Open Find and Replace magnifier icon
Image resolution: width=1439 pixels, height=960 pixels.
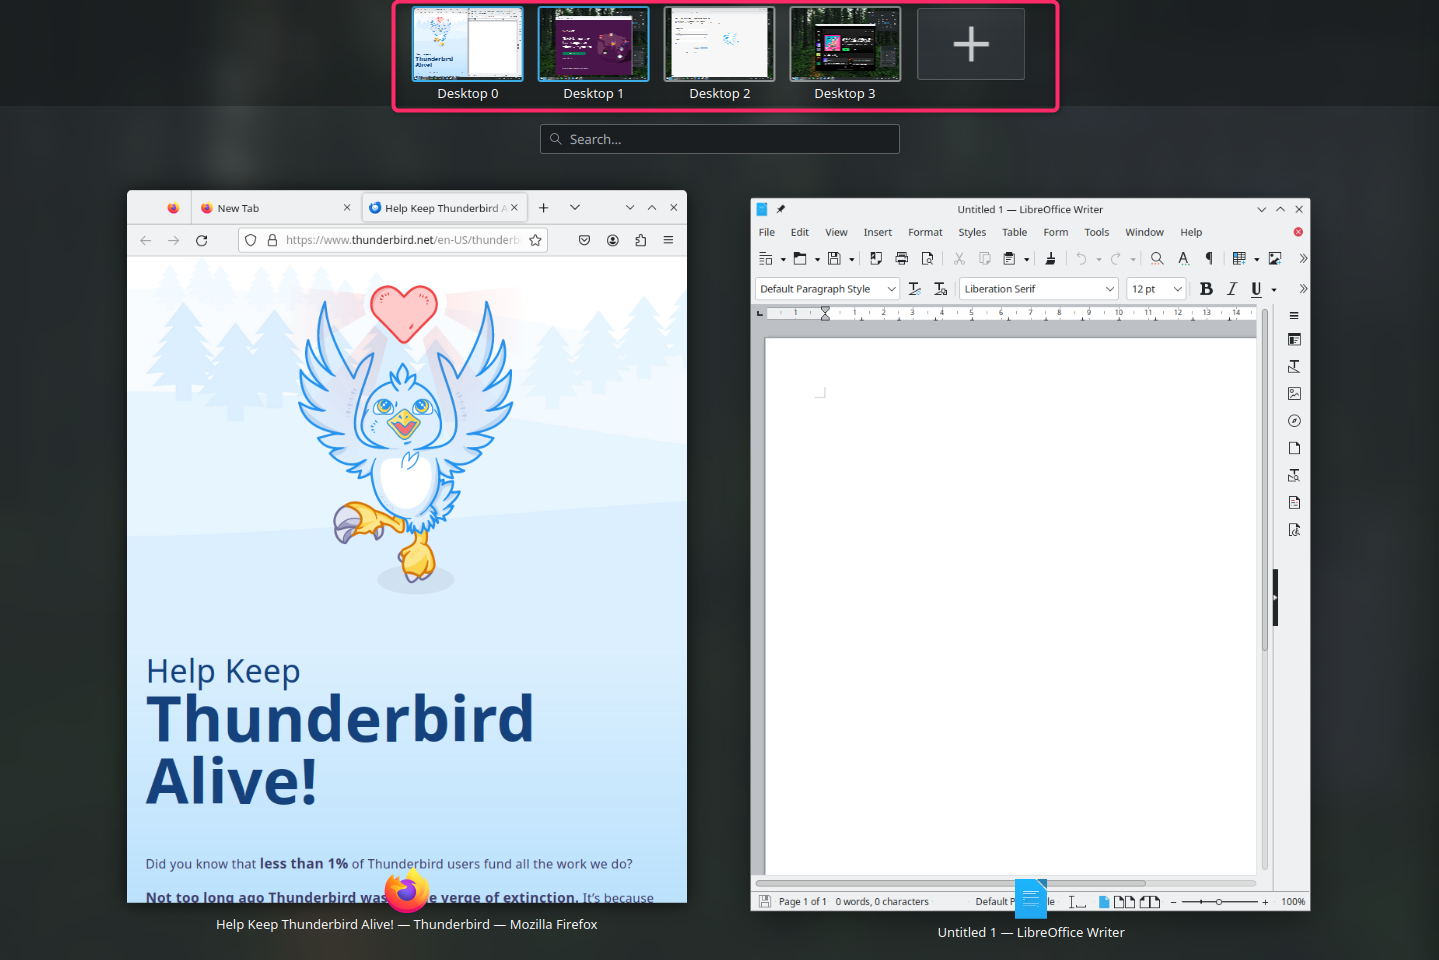tap(1157, 258)
